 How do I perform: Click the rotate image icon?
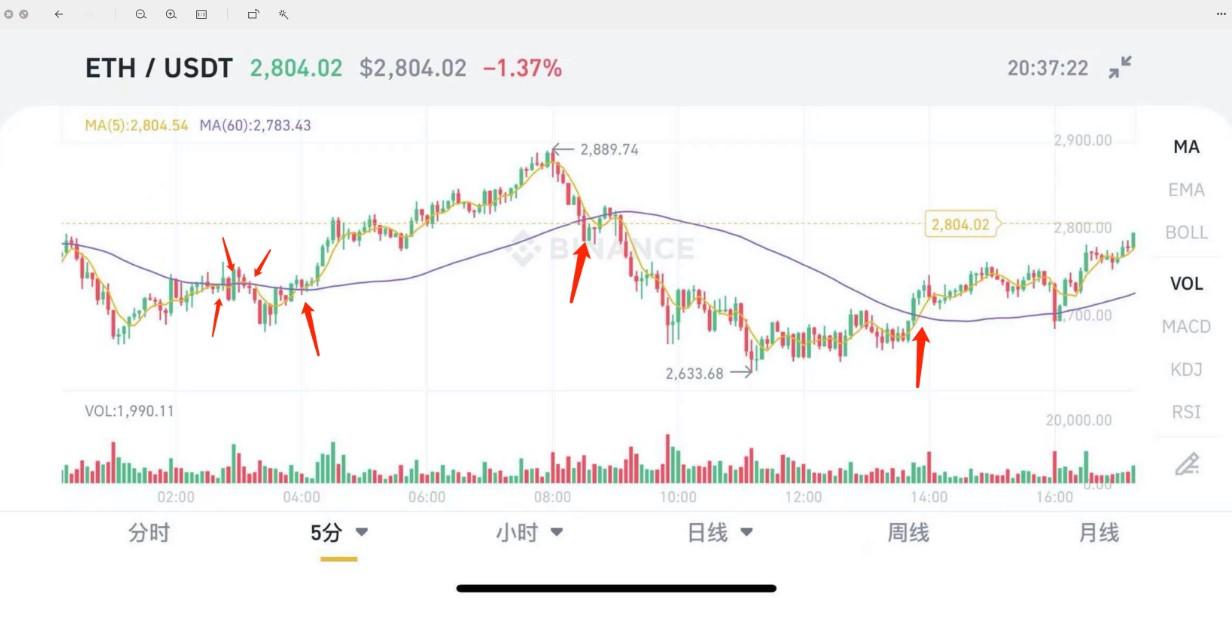click(253, 15)
